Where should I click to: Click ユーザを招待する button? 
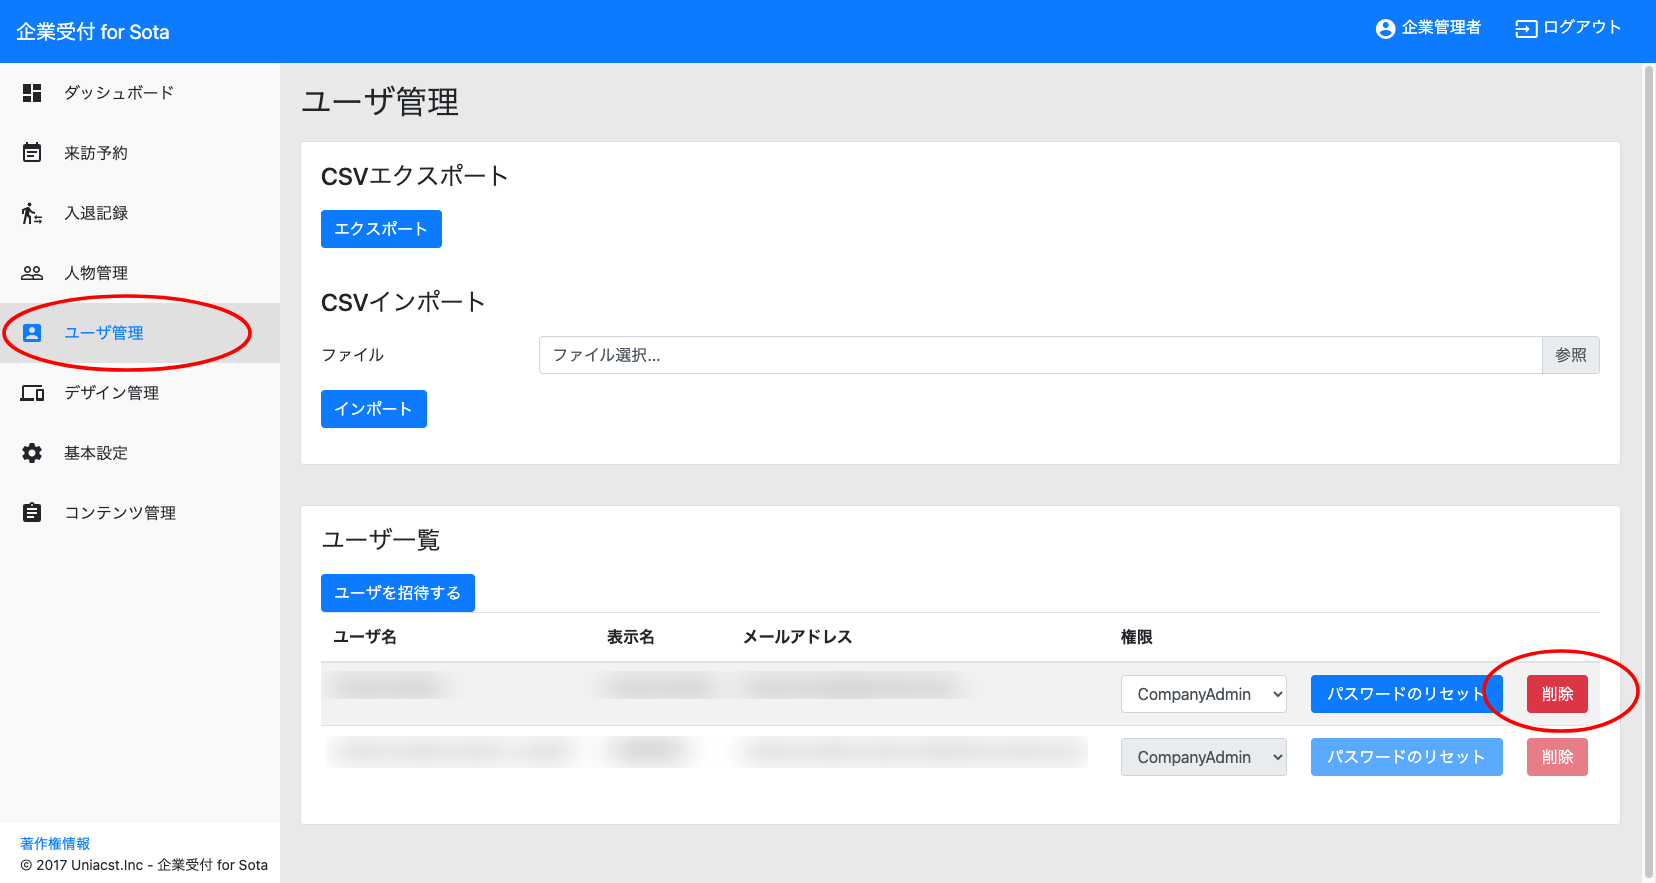coord(398,593)
